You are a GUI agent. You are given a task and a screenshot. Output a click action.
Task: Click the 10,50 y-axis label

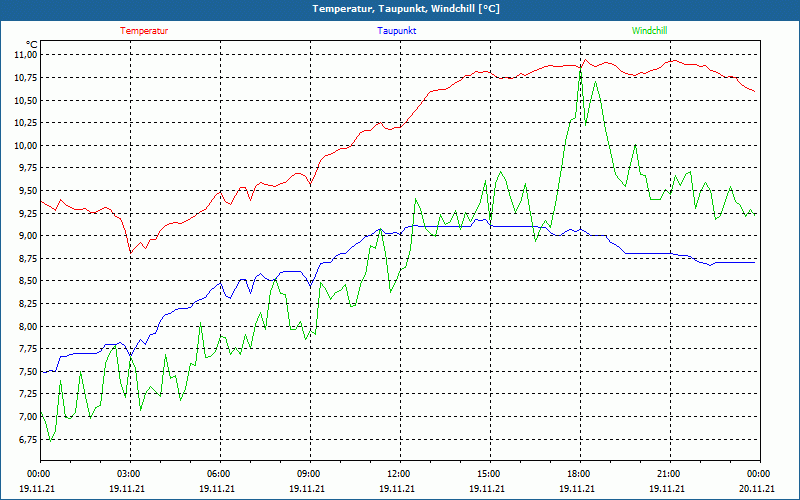[25, 101]
